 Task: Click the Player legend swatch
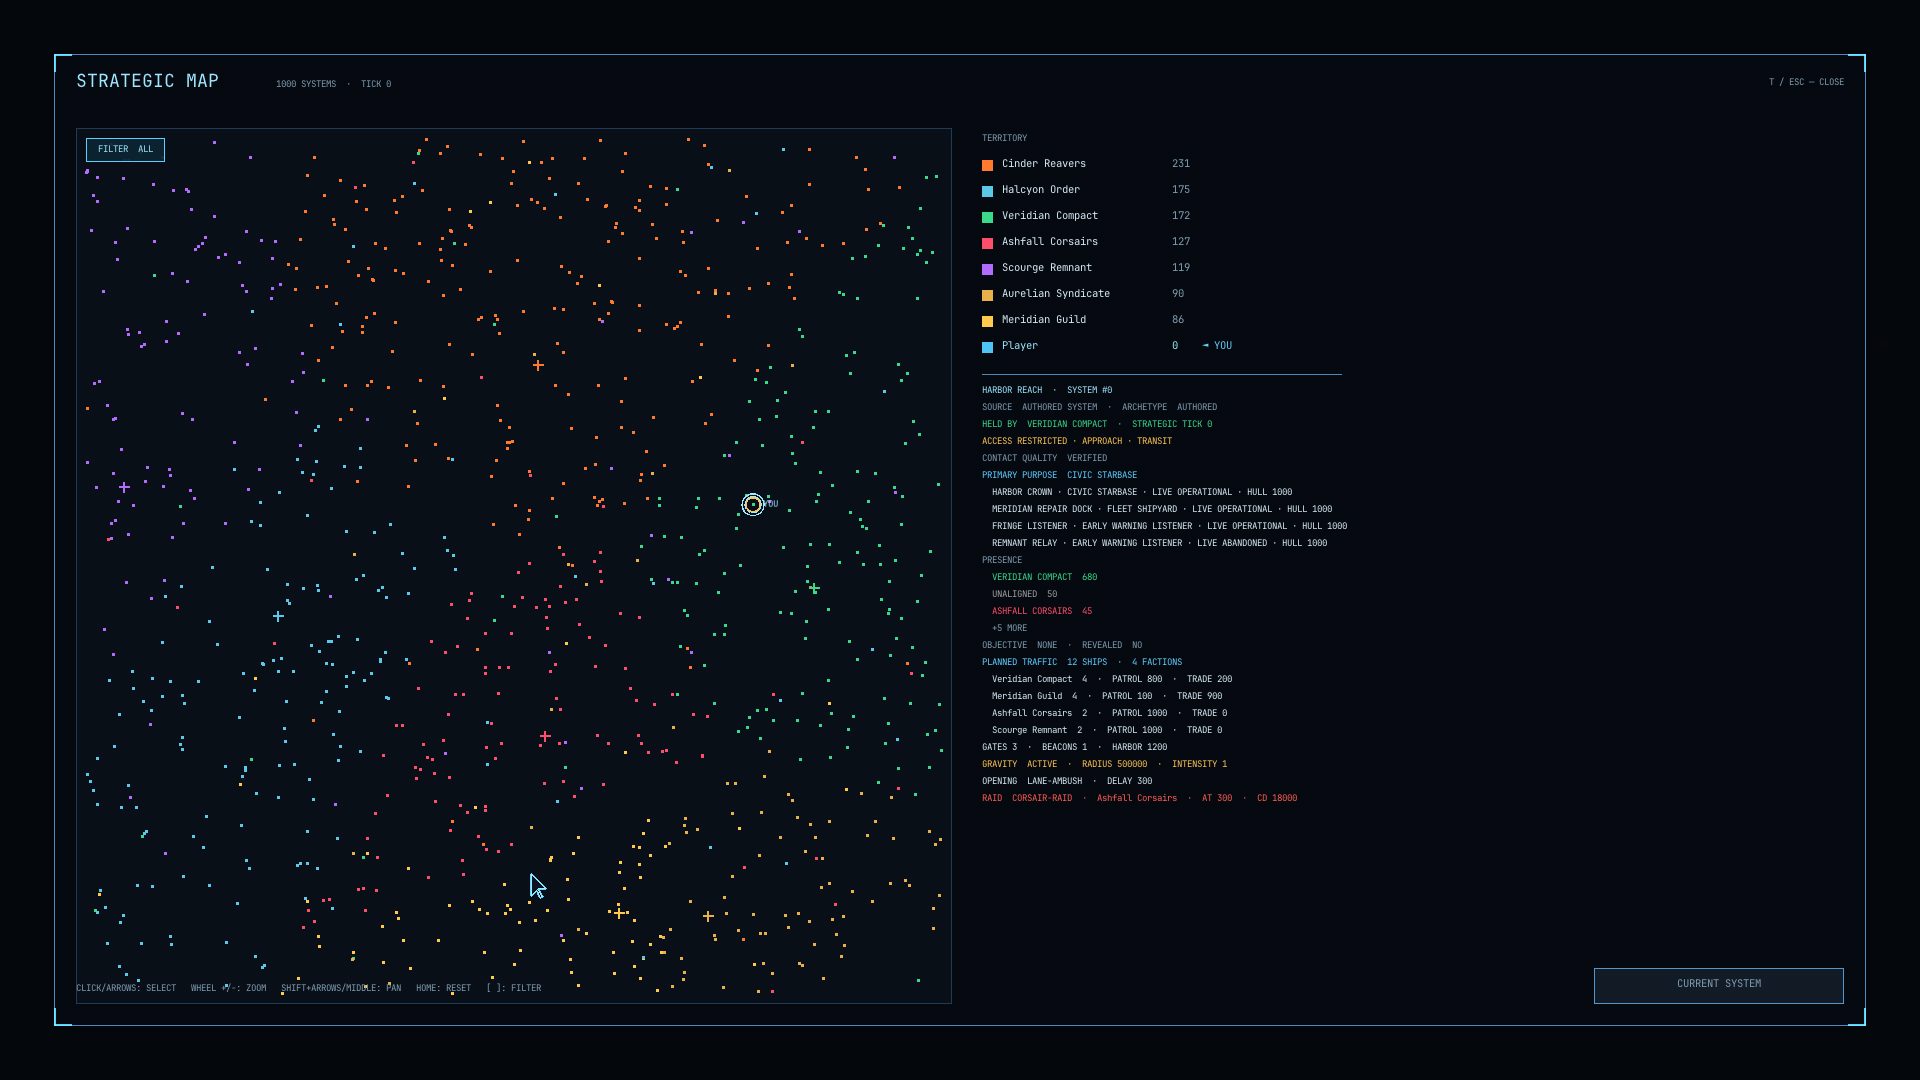(x=987, y=347)
